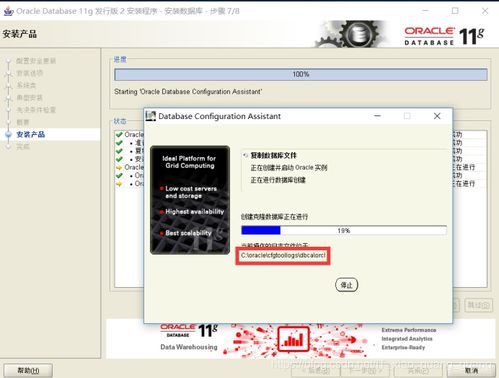
Task: Click the yellow arrow icon beside in-progress Oracle row
Action: (119, 167)
